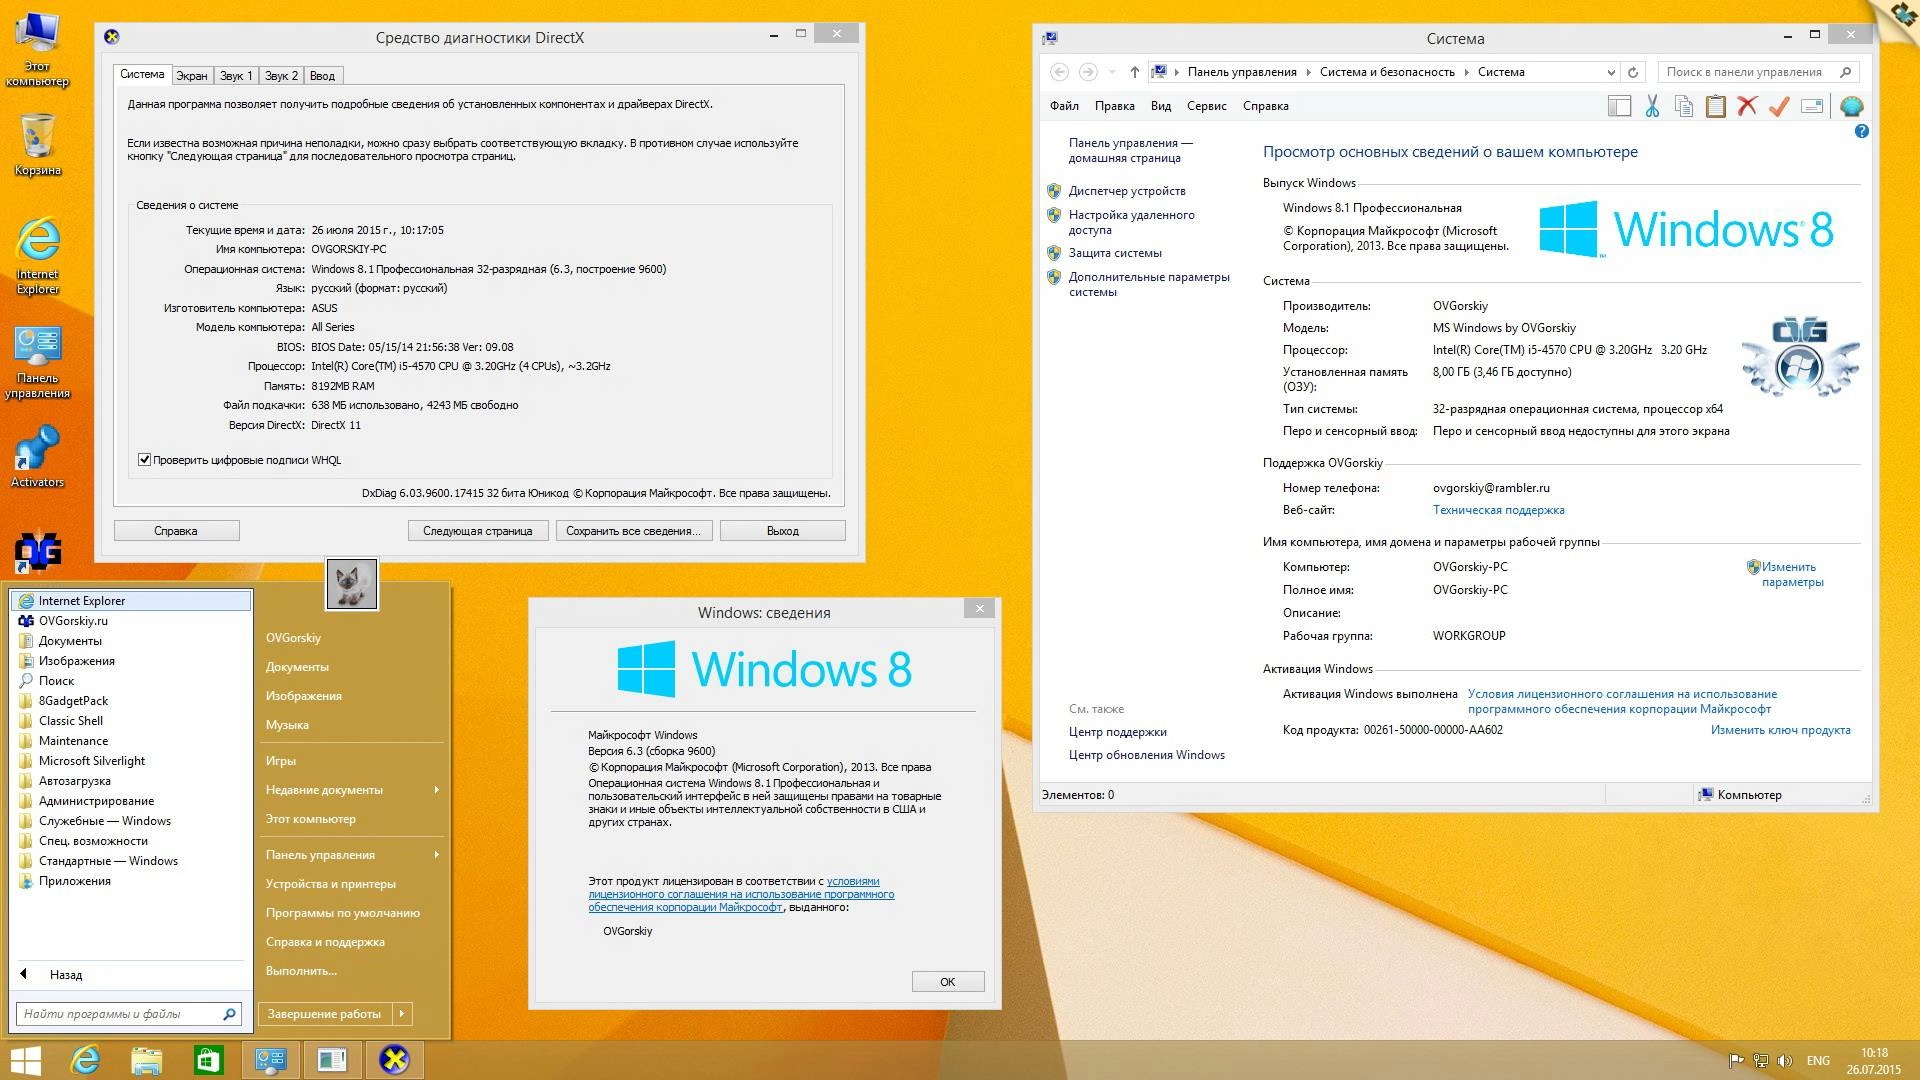This screenshot has width=1920, height=1080.
Task: Click the volume speaker icon in system tray
Action: pyautogui.click(x=1786, y=1059)
